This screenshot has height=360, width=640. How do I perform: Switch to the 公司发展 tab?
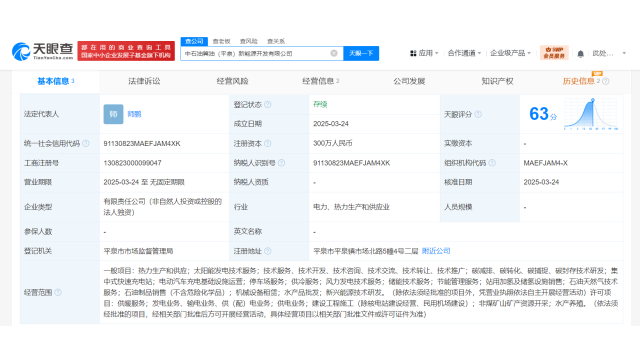coord(409,81)
